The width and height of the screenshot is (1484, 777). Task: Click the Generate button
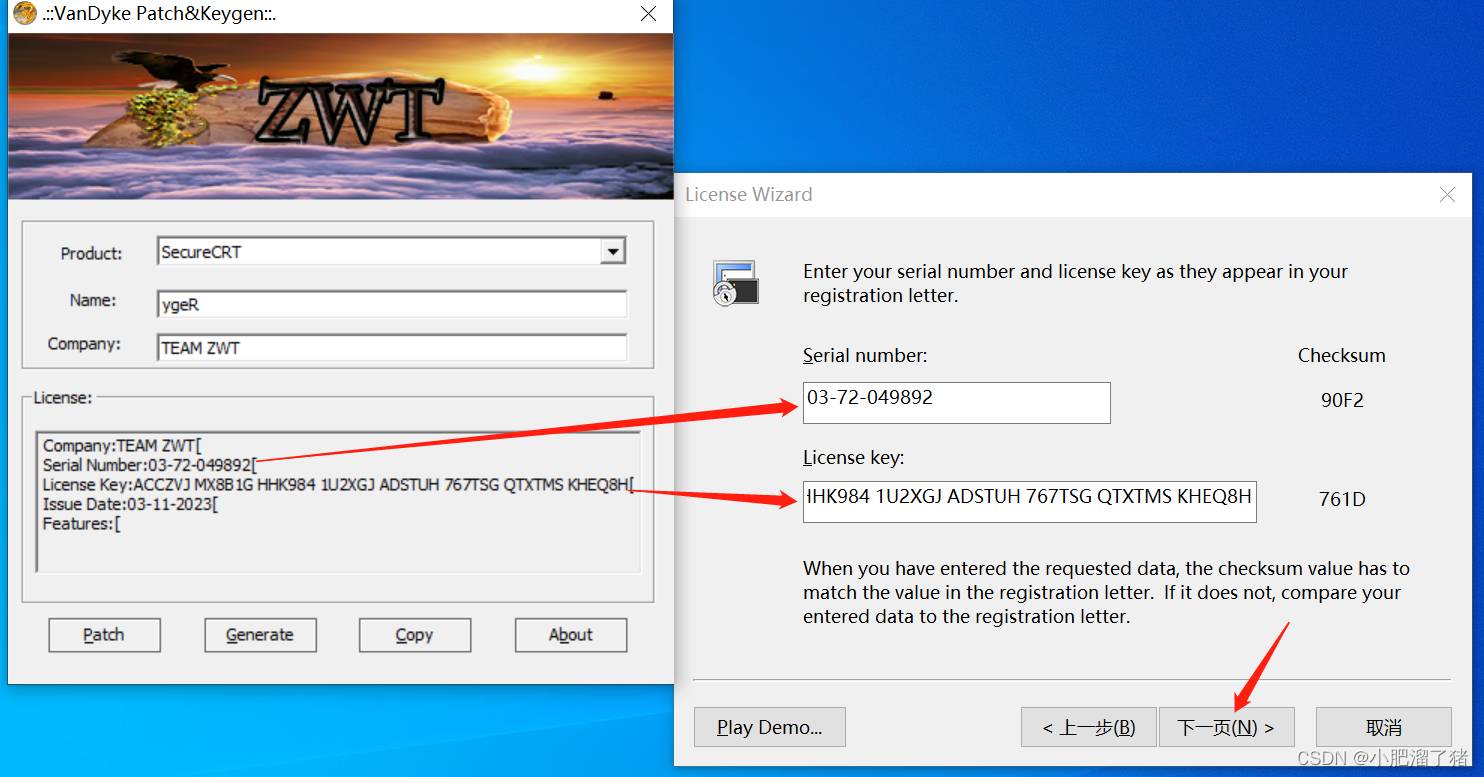pyautogui.click(x=260, y=635)
